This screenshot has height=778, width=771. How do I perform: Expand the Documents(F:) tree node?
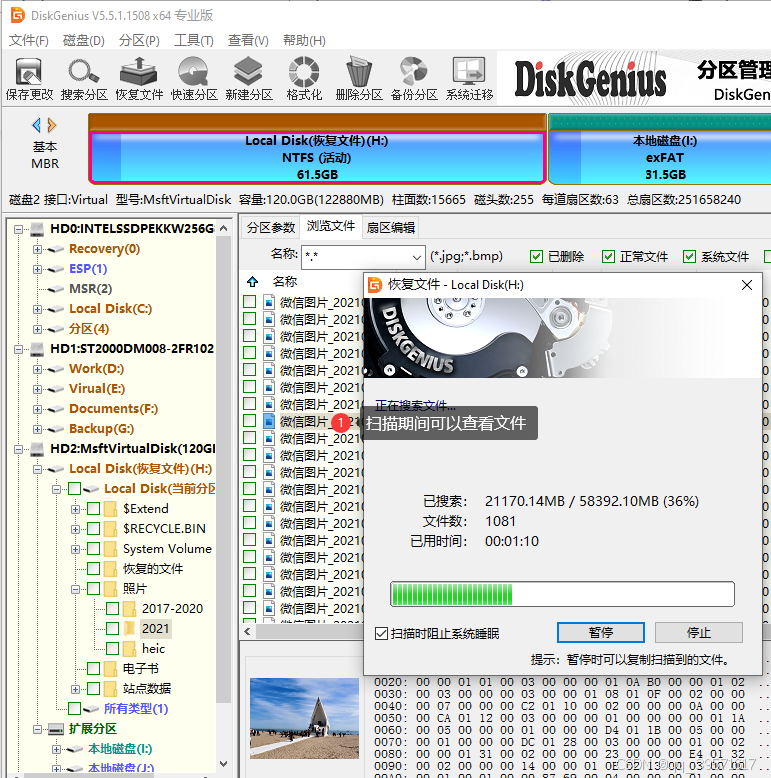(x=37, y=409)
